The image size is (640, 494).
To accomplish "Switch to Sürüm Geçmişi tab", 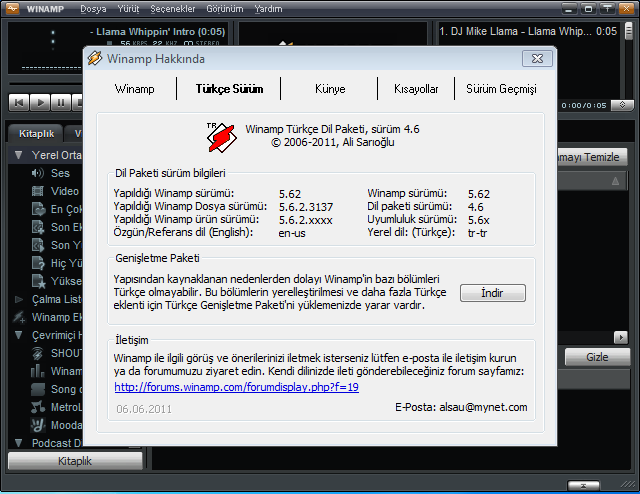I will point(501,89).
